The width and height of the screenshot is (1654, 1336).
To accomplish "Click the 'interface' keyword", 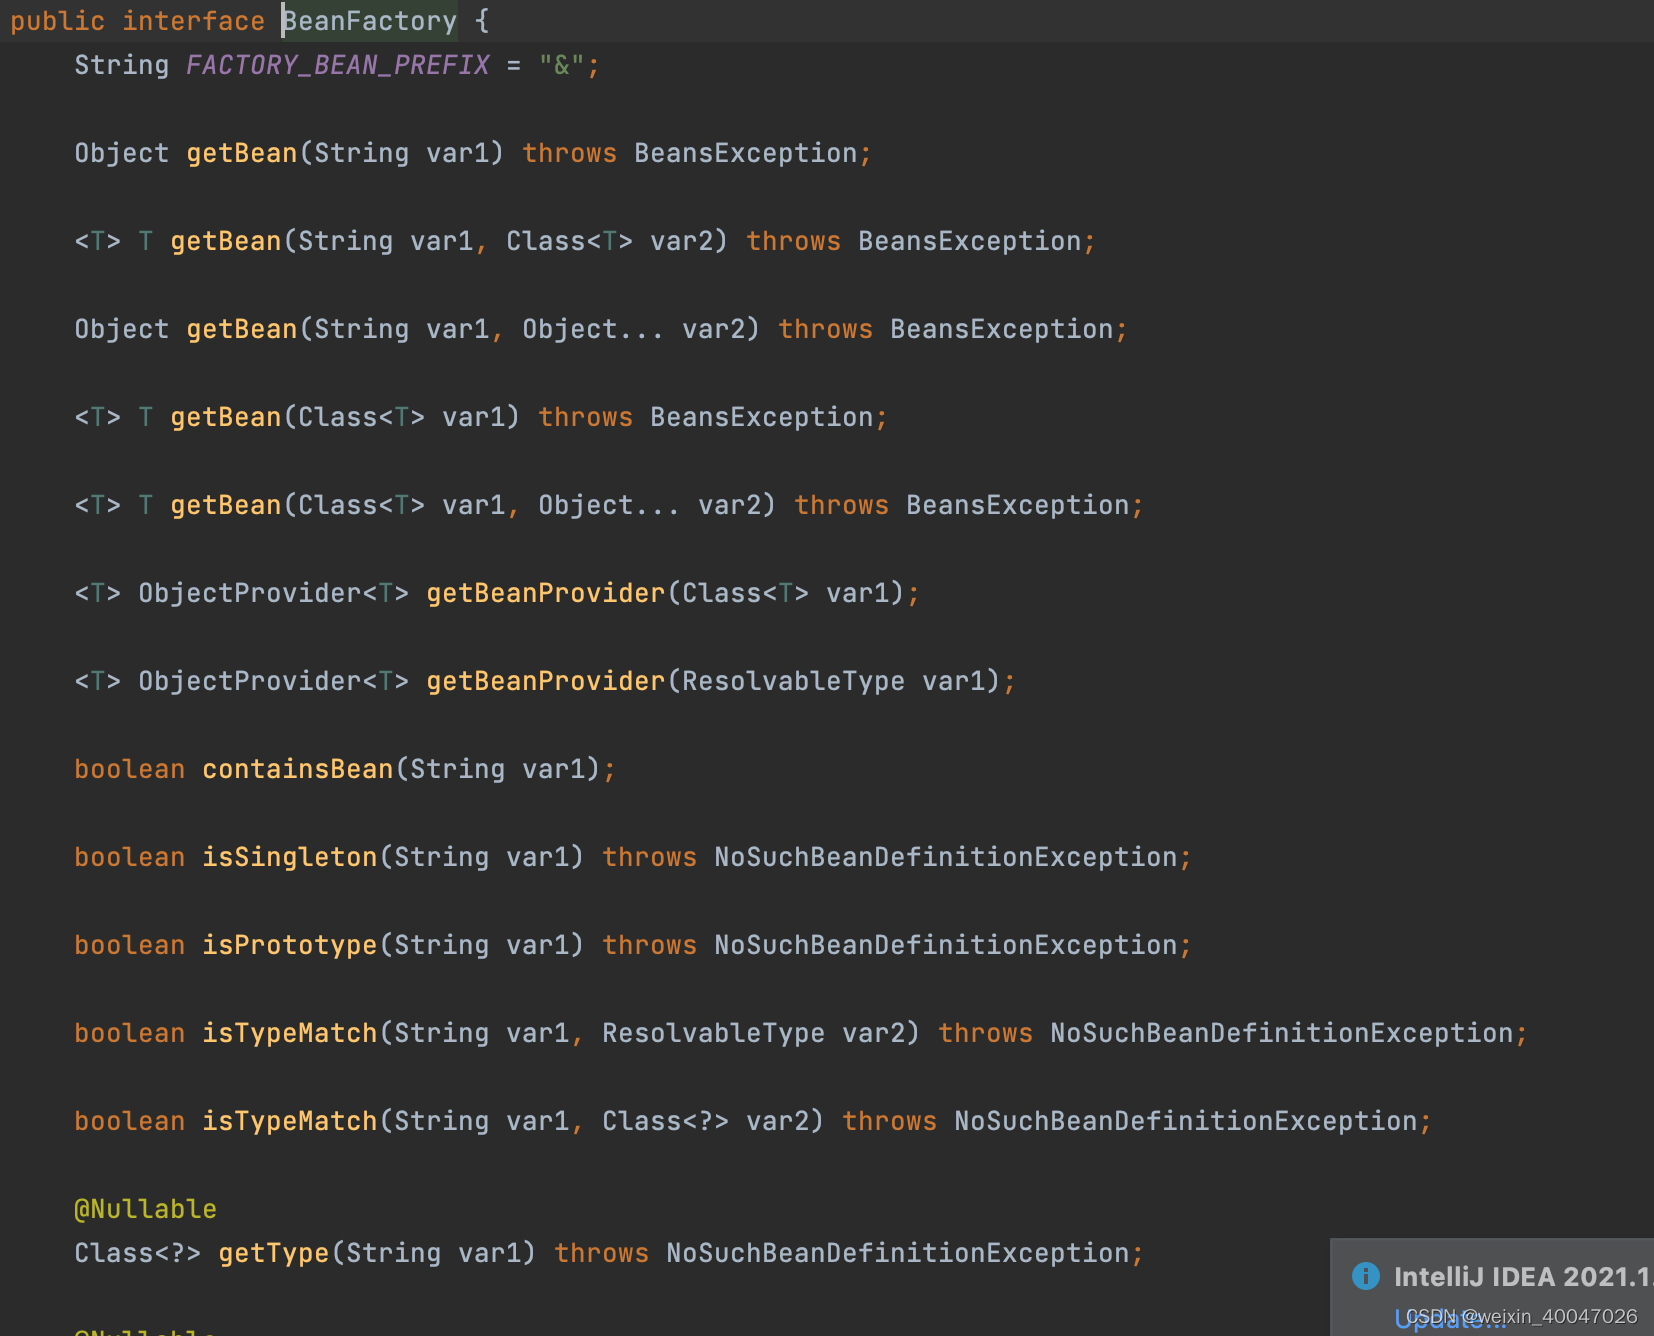I will coord(193,21).
